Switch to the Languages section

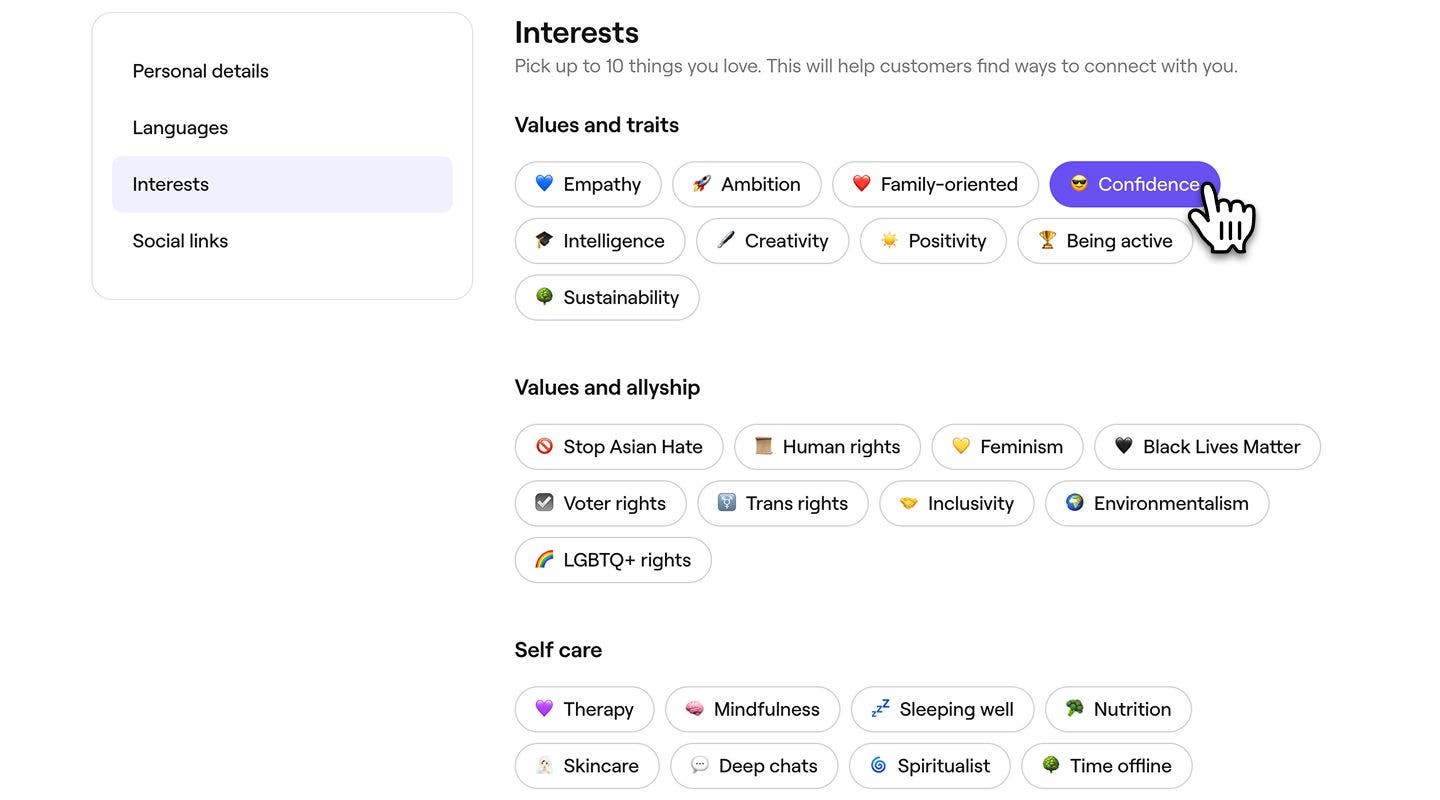point(180,128)
